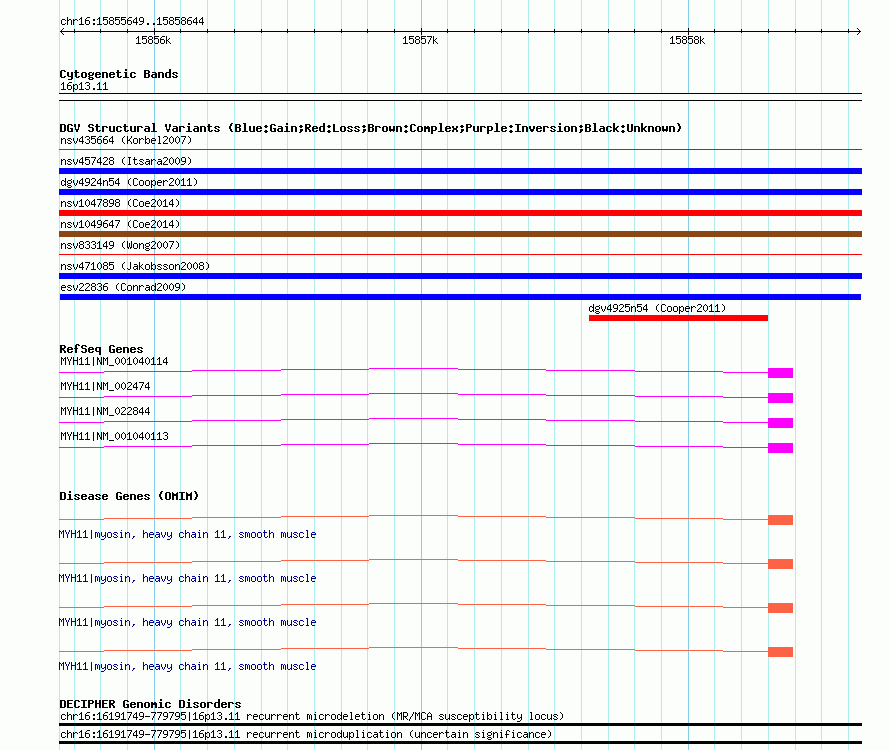
Task: Select the Cytogenetic Bands track title
Action: coord(119,74)
